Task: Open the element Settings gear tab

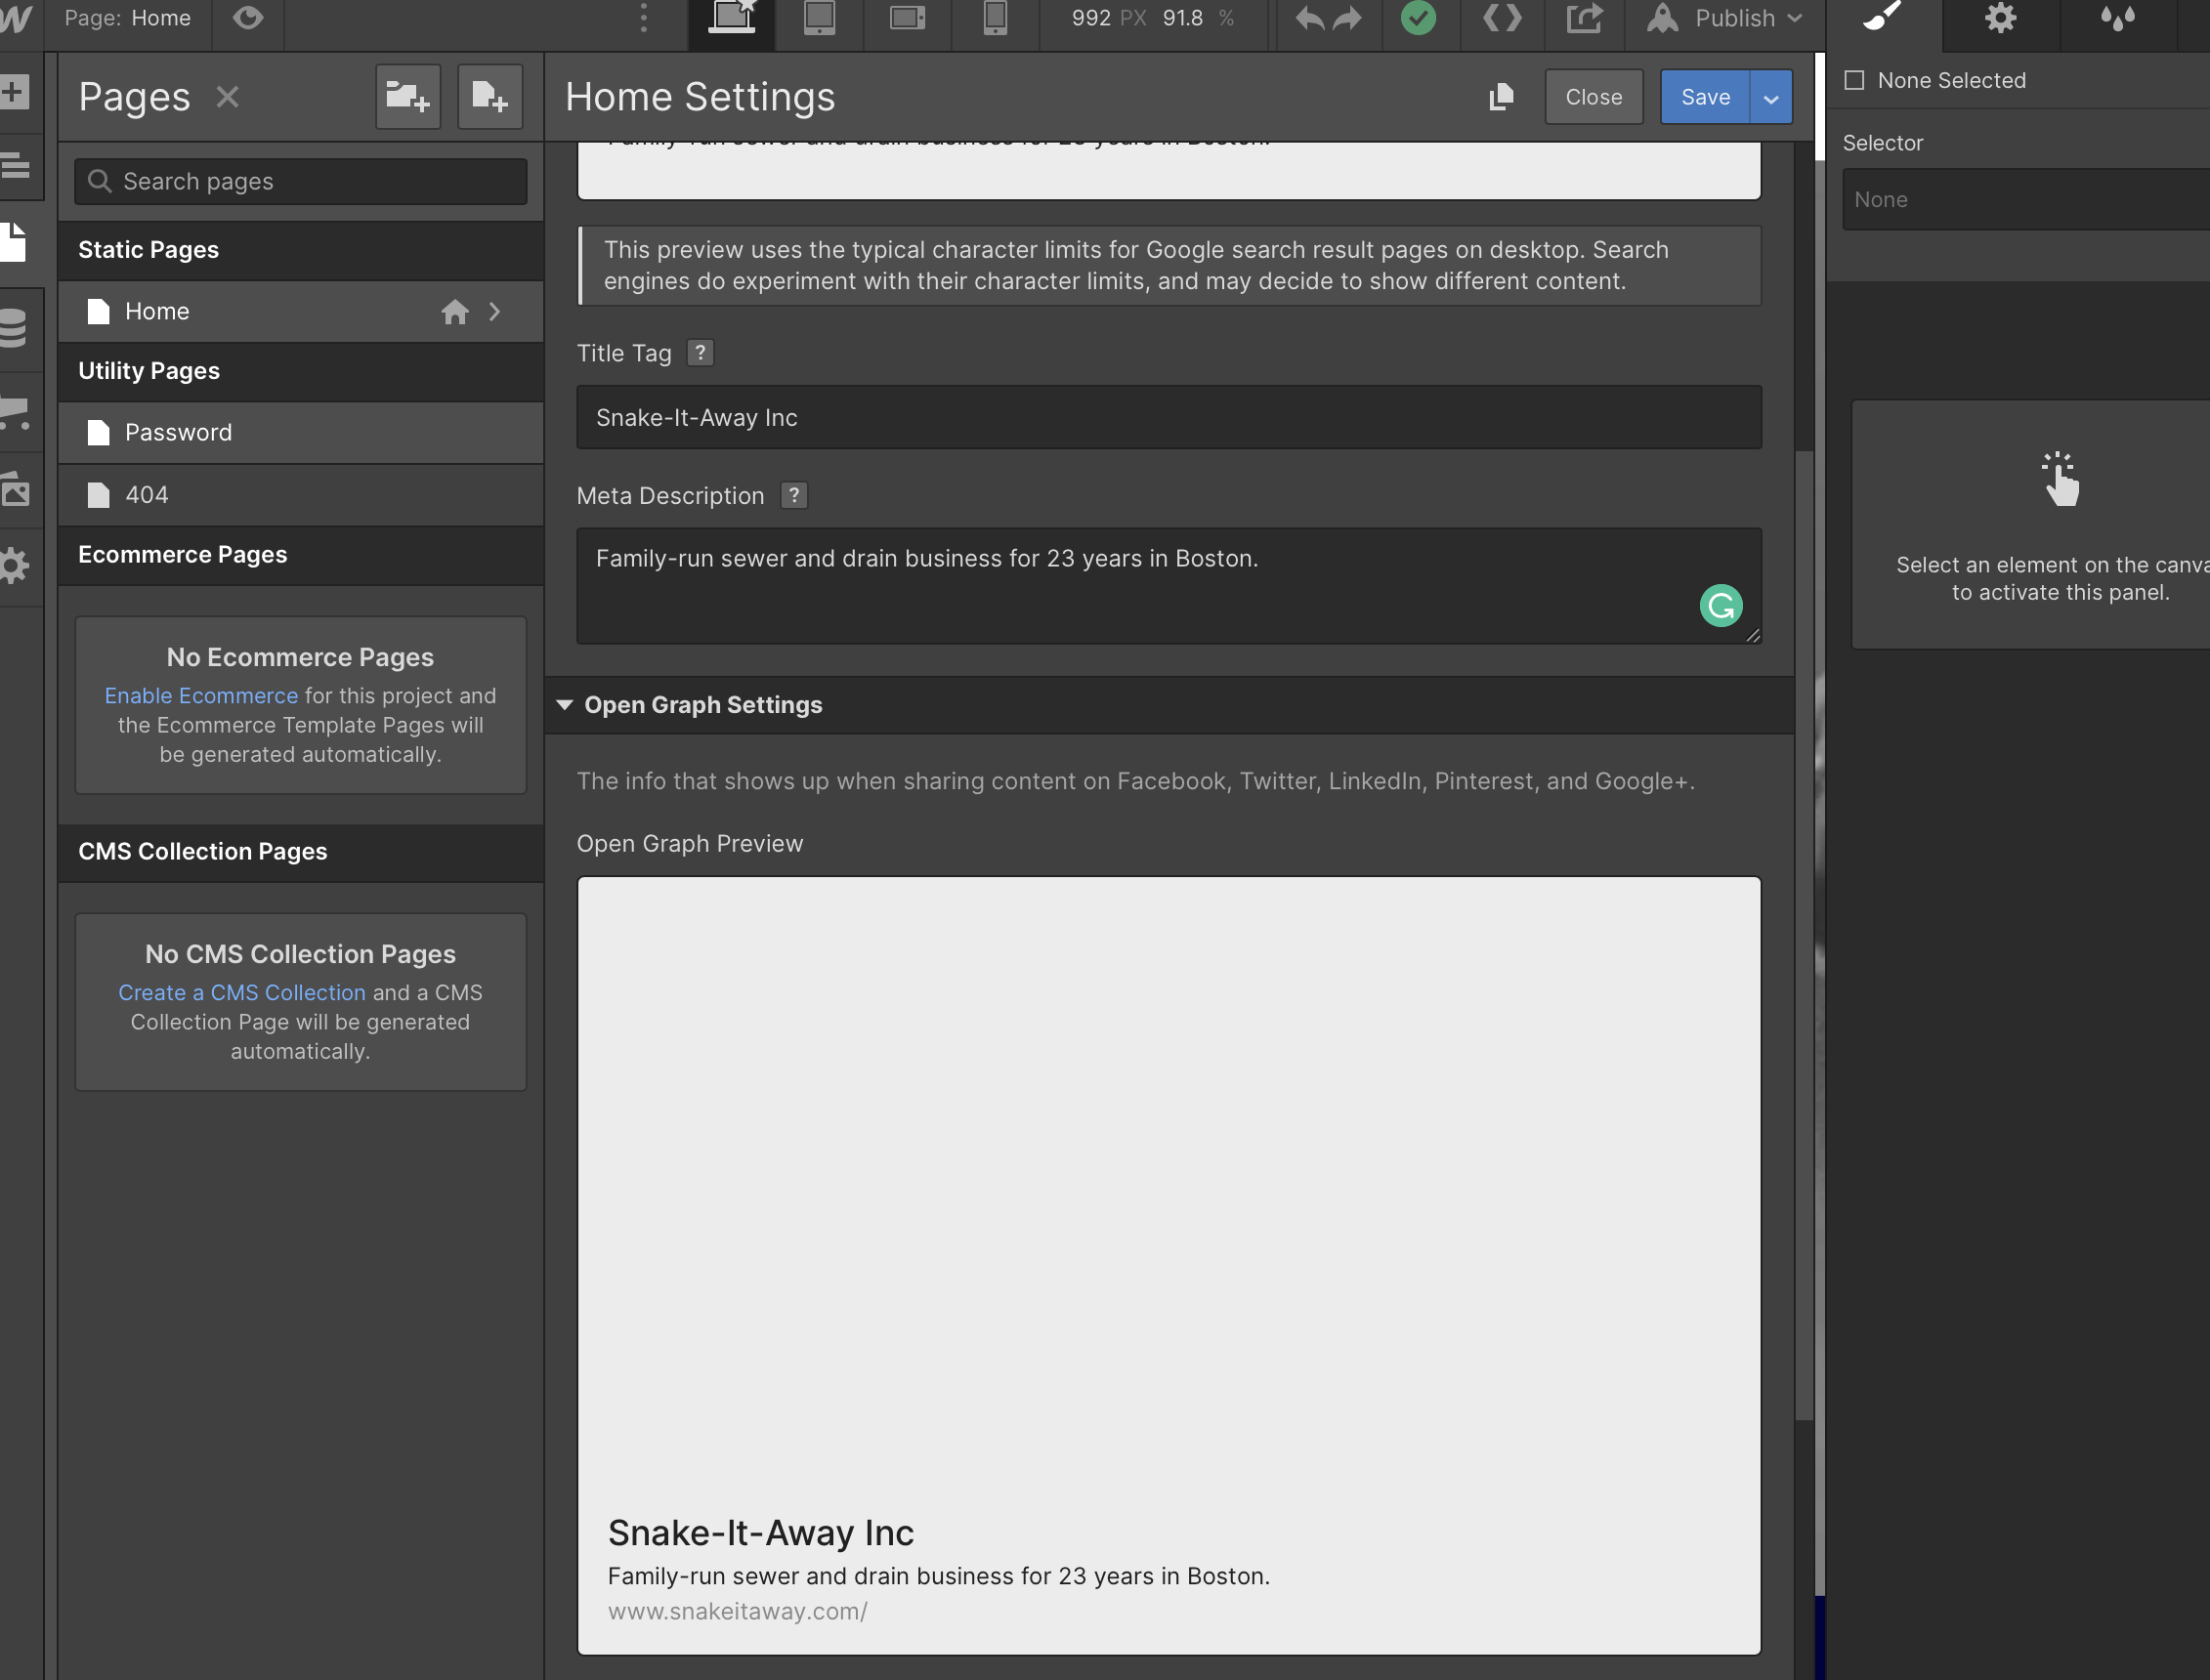Action: pyautogui.click(x=2000, y=18)
